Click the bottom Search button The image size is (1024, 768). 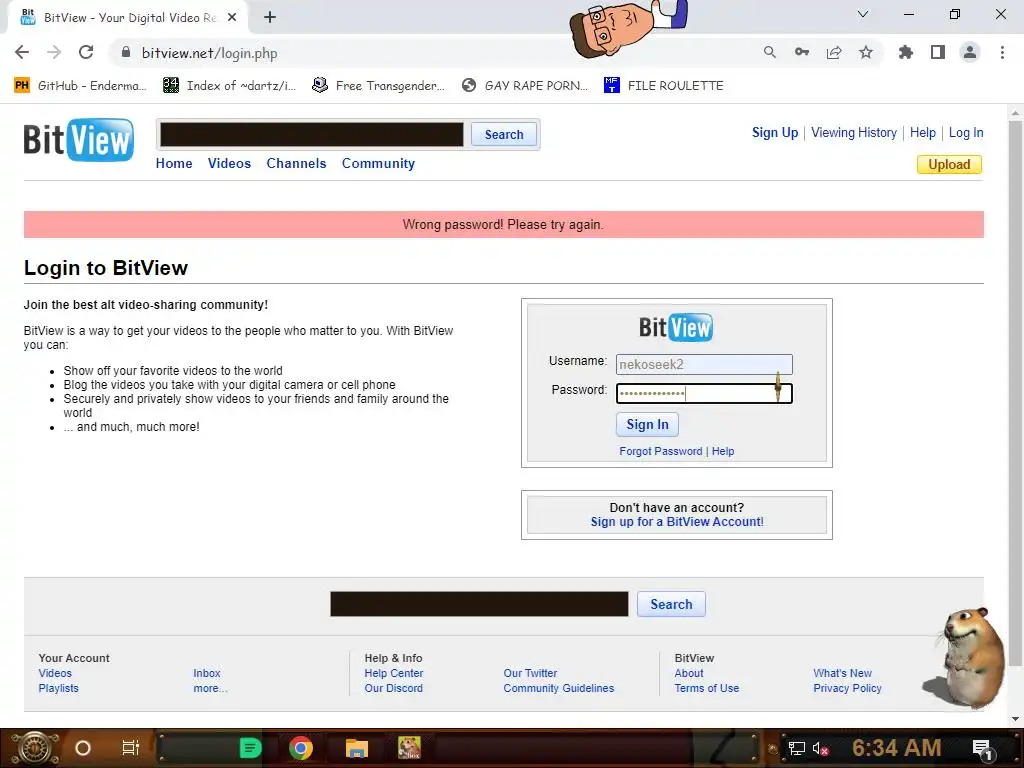(671, 604)
